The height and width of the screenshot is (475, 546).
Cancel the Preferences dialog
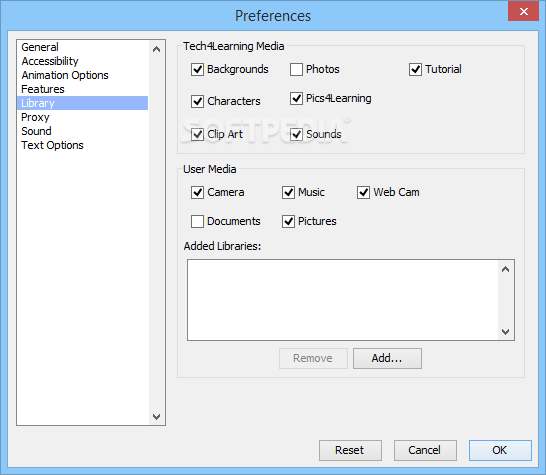(425, 450)
